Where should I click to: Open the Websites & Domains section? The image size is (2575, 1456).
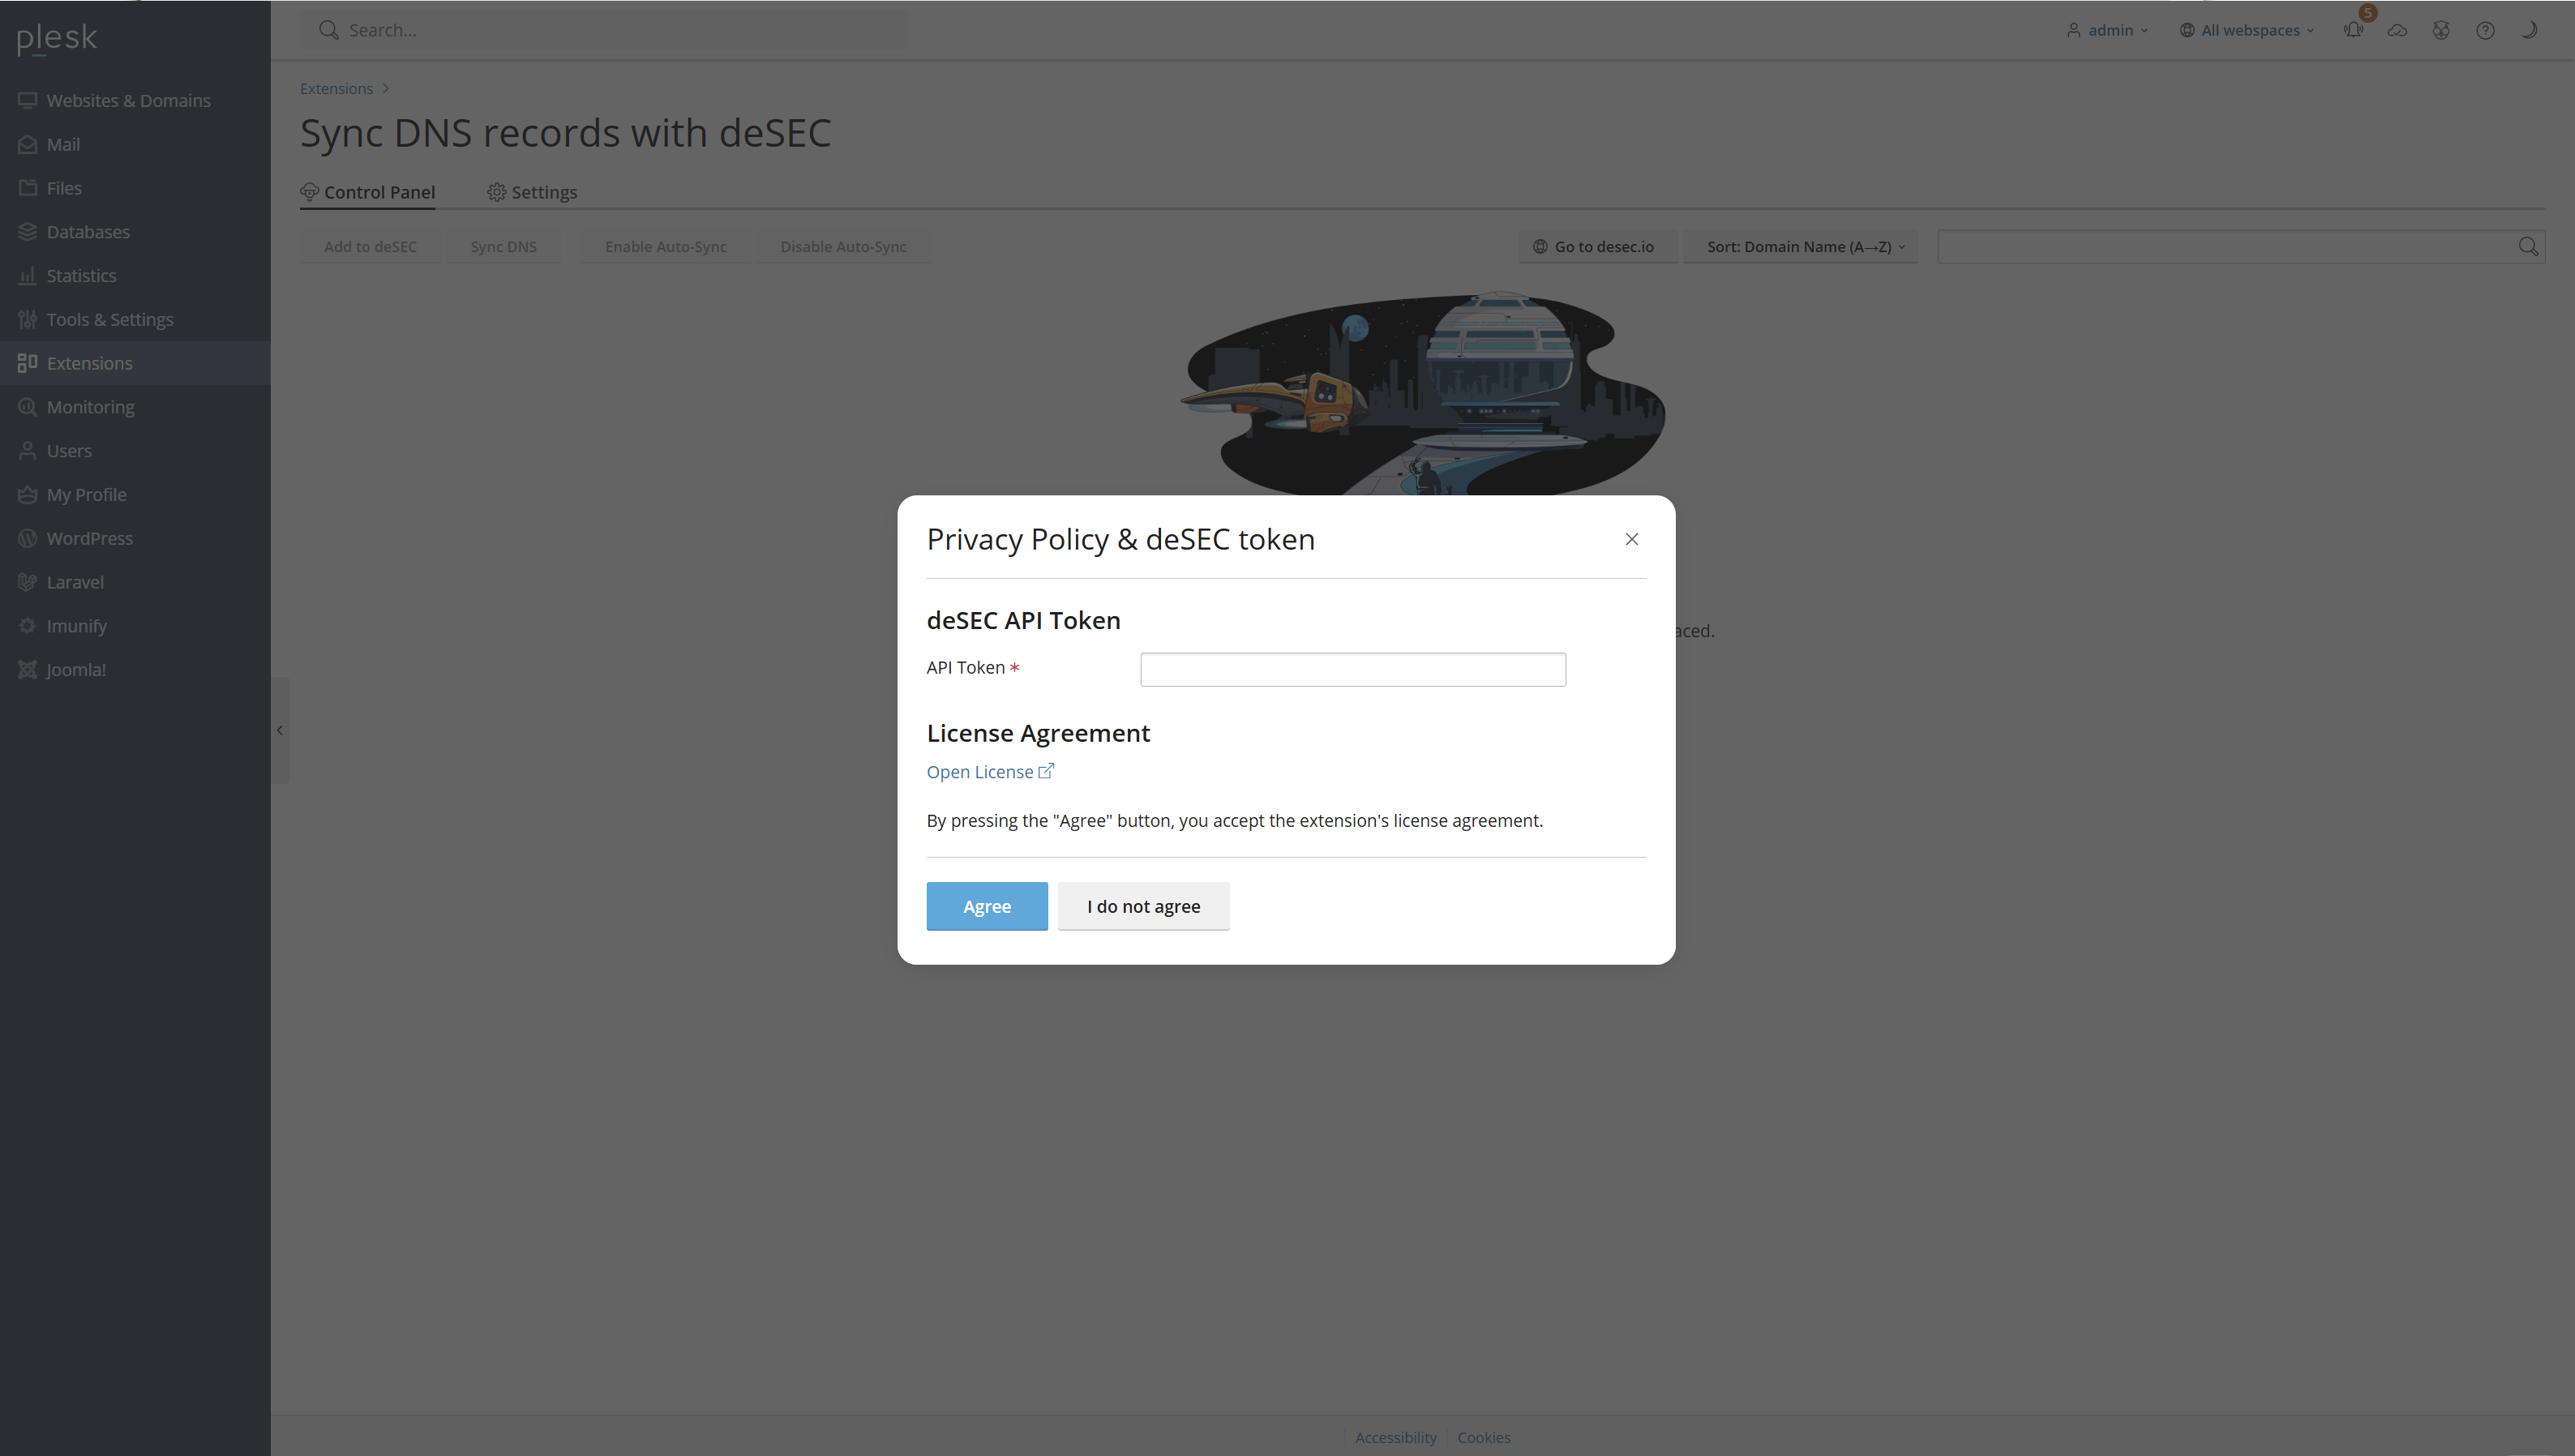128,100
